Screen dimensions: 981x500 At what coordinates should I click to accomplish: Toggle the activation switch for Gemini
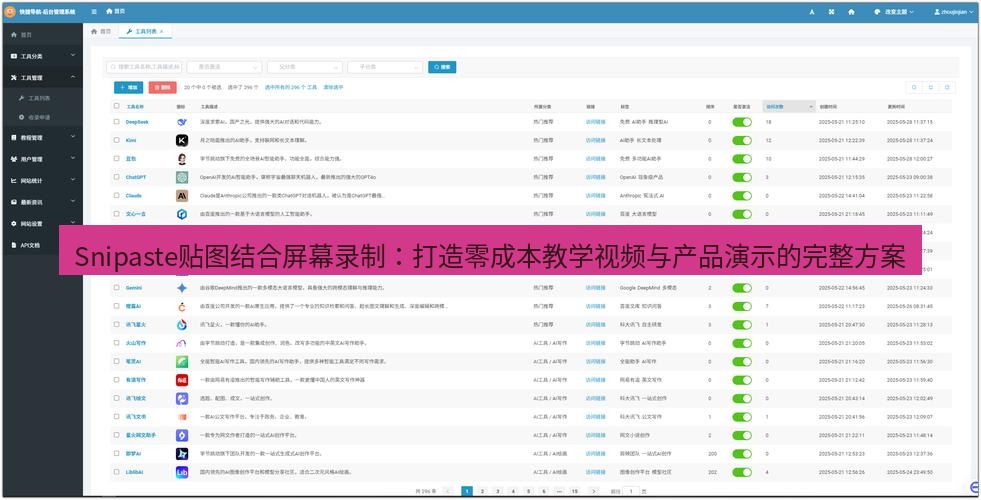tap(742, 288)
